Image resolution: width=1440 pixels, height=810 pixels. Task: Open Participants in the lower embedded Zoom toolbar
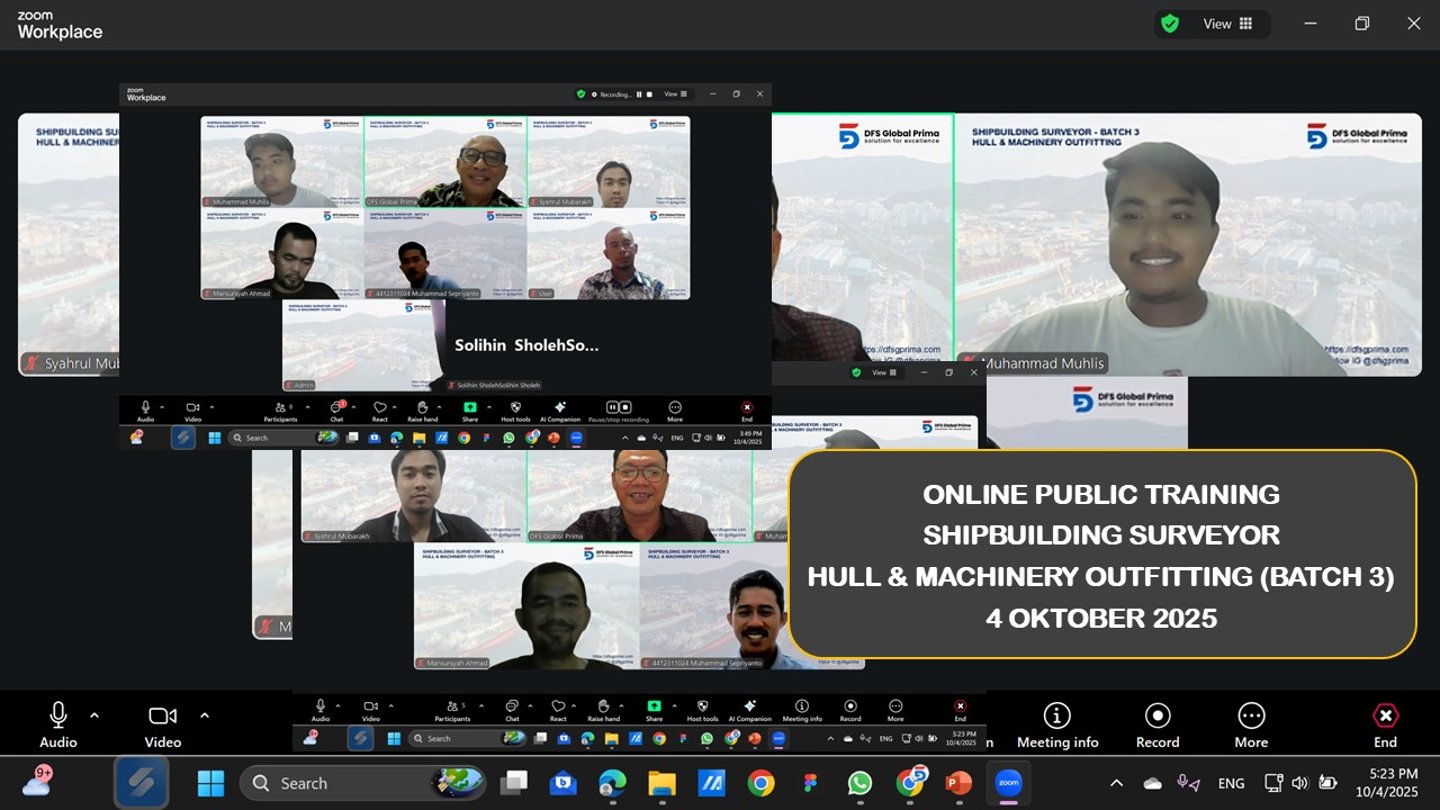452,710
